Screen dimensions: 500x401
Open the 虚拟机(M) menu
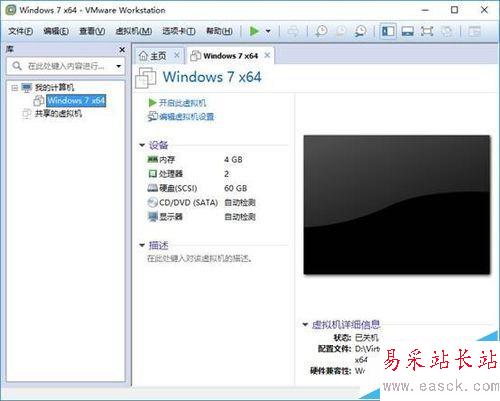click(x=134, y=31)
